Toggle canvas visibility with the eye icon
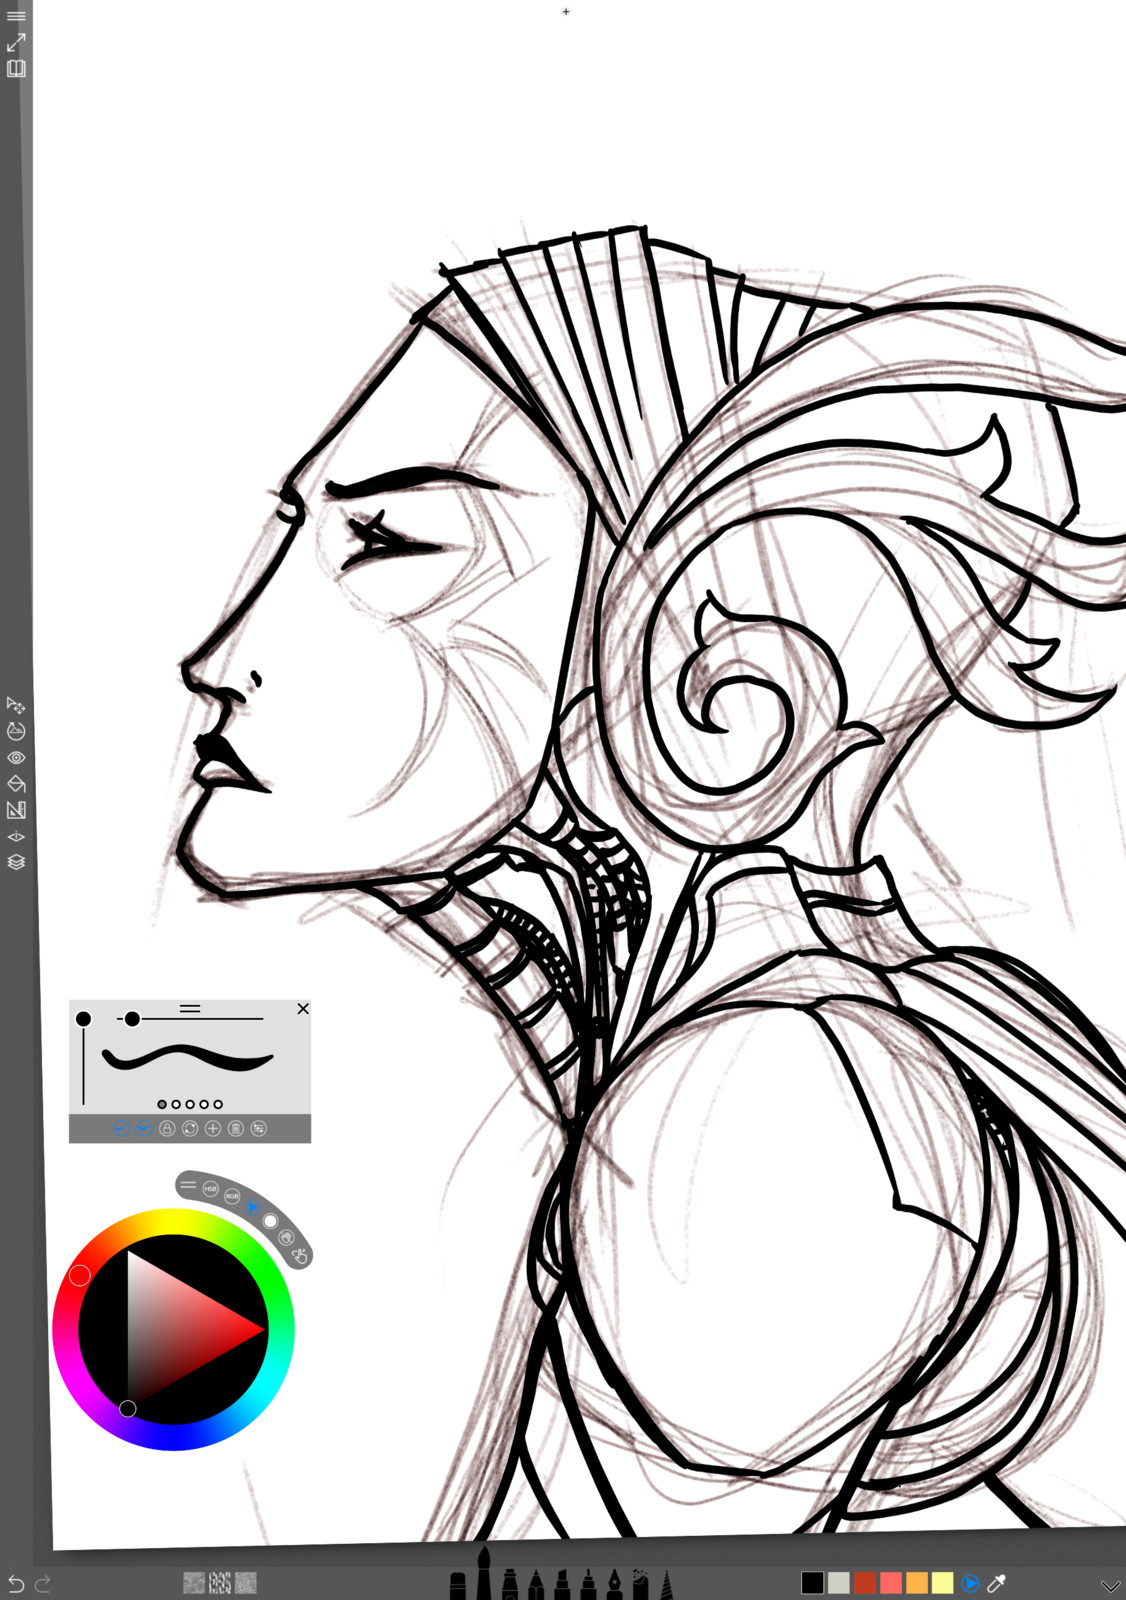 click(x=16, y=758)
